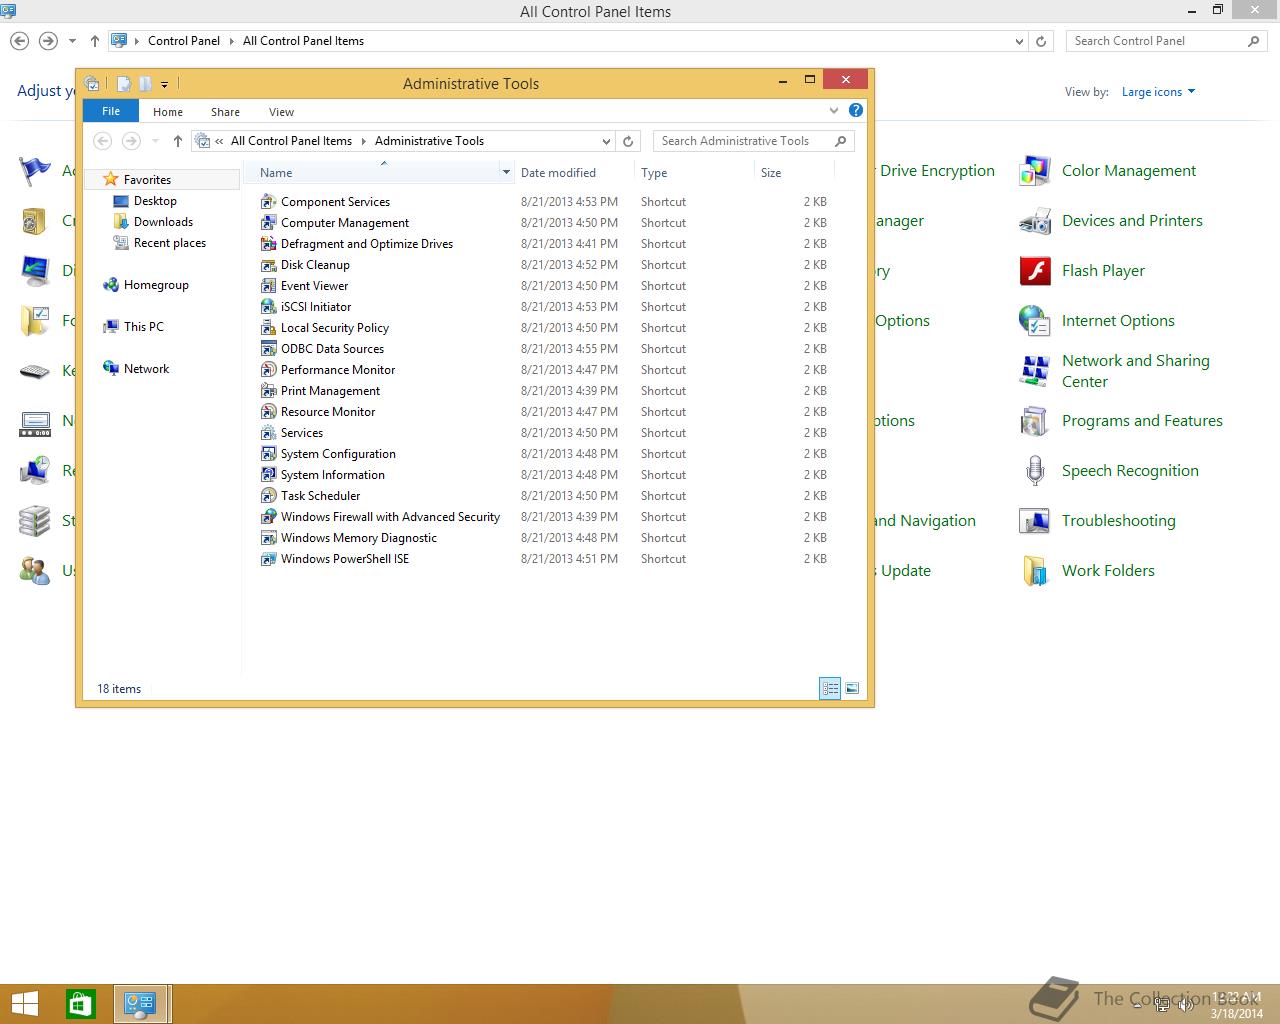1280x1024 pixels.
Task: Open Recent locations dropdown in Control Panel
Action: tap(72, 41)
